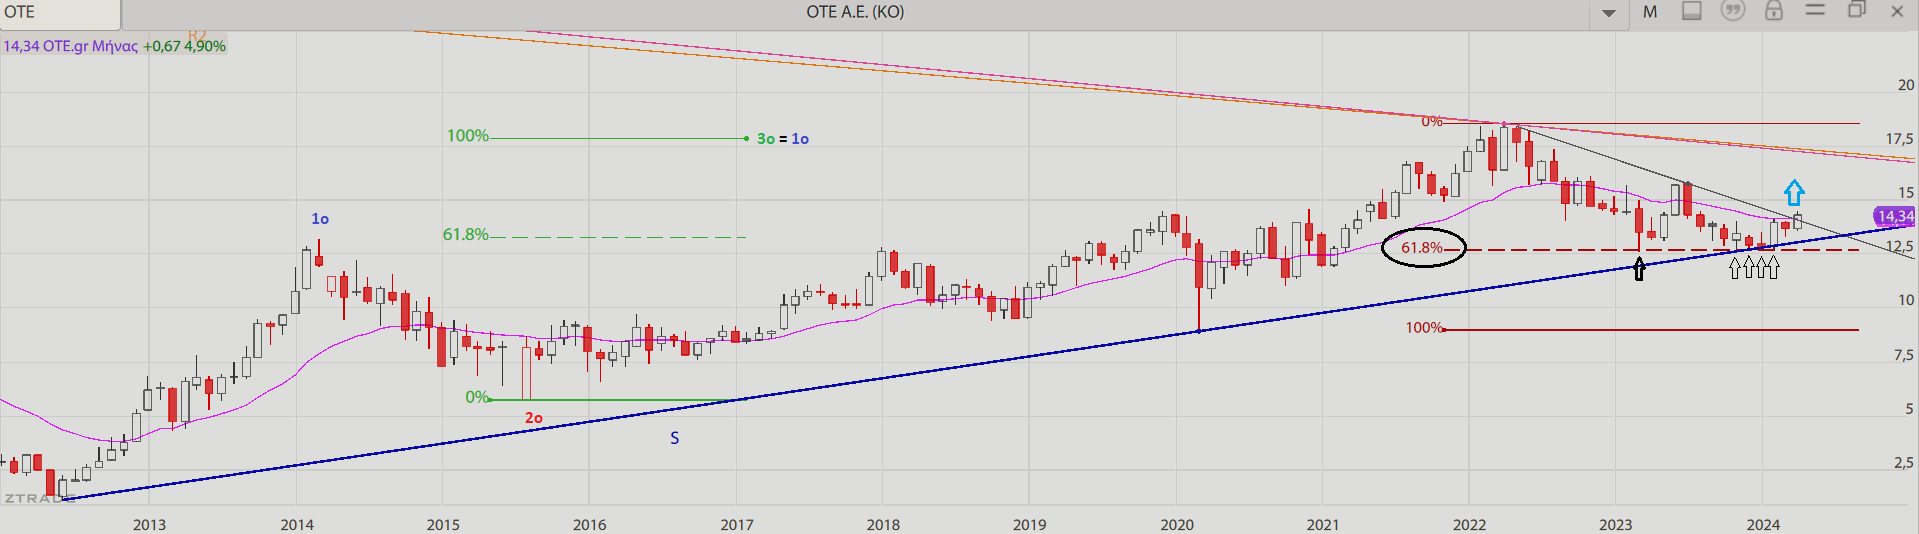Open the two-line hamburger menu

pyautogui.click(x=1815, y=10)
